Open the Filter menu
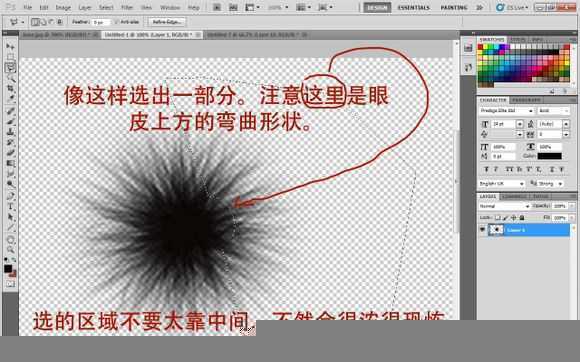This screenshot has height=362, width=580. pyautogui.click(x=127, y=7)
